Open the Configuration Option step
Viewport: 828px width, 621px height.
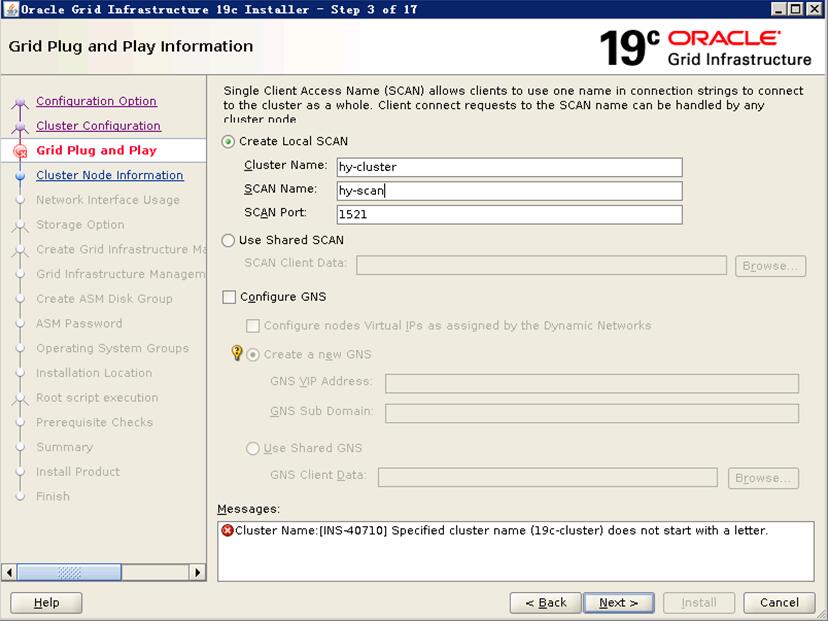pos(96,101)
